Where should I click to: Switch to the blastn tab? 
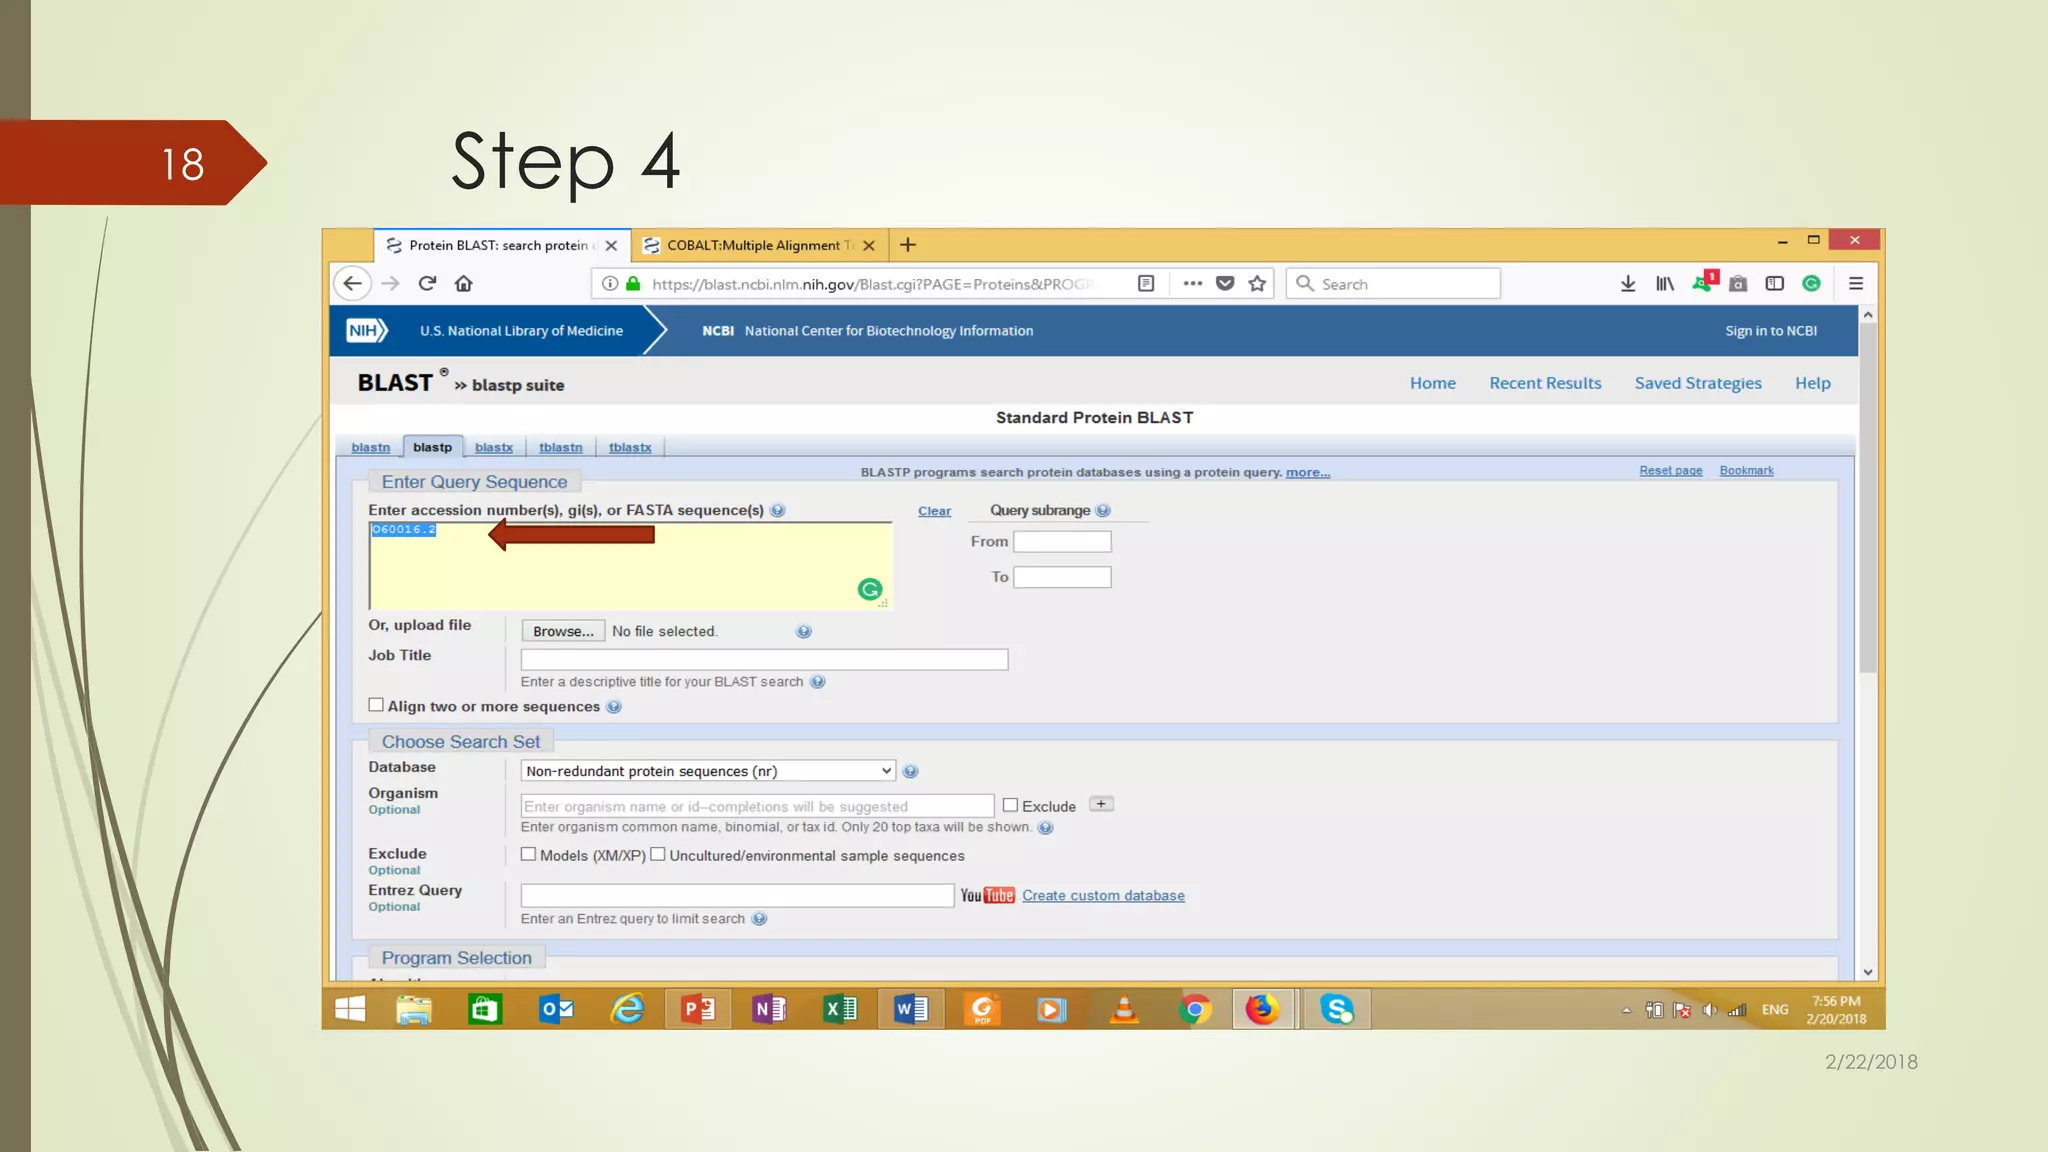tap(371, 447)
